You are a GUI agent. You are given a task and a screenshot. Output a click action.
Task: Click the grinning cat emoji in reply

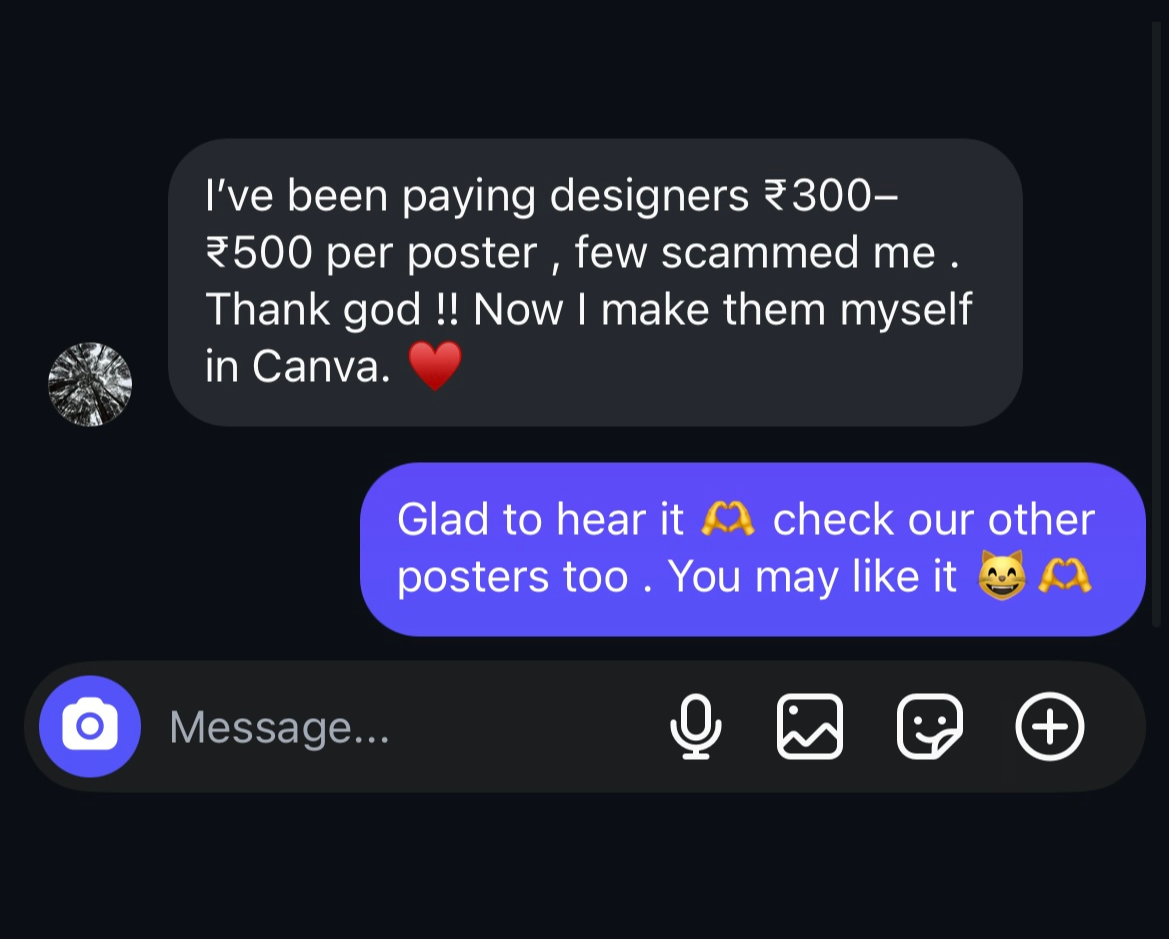click(x=1001, y=576)
